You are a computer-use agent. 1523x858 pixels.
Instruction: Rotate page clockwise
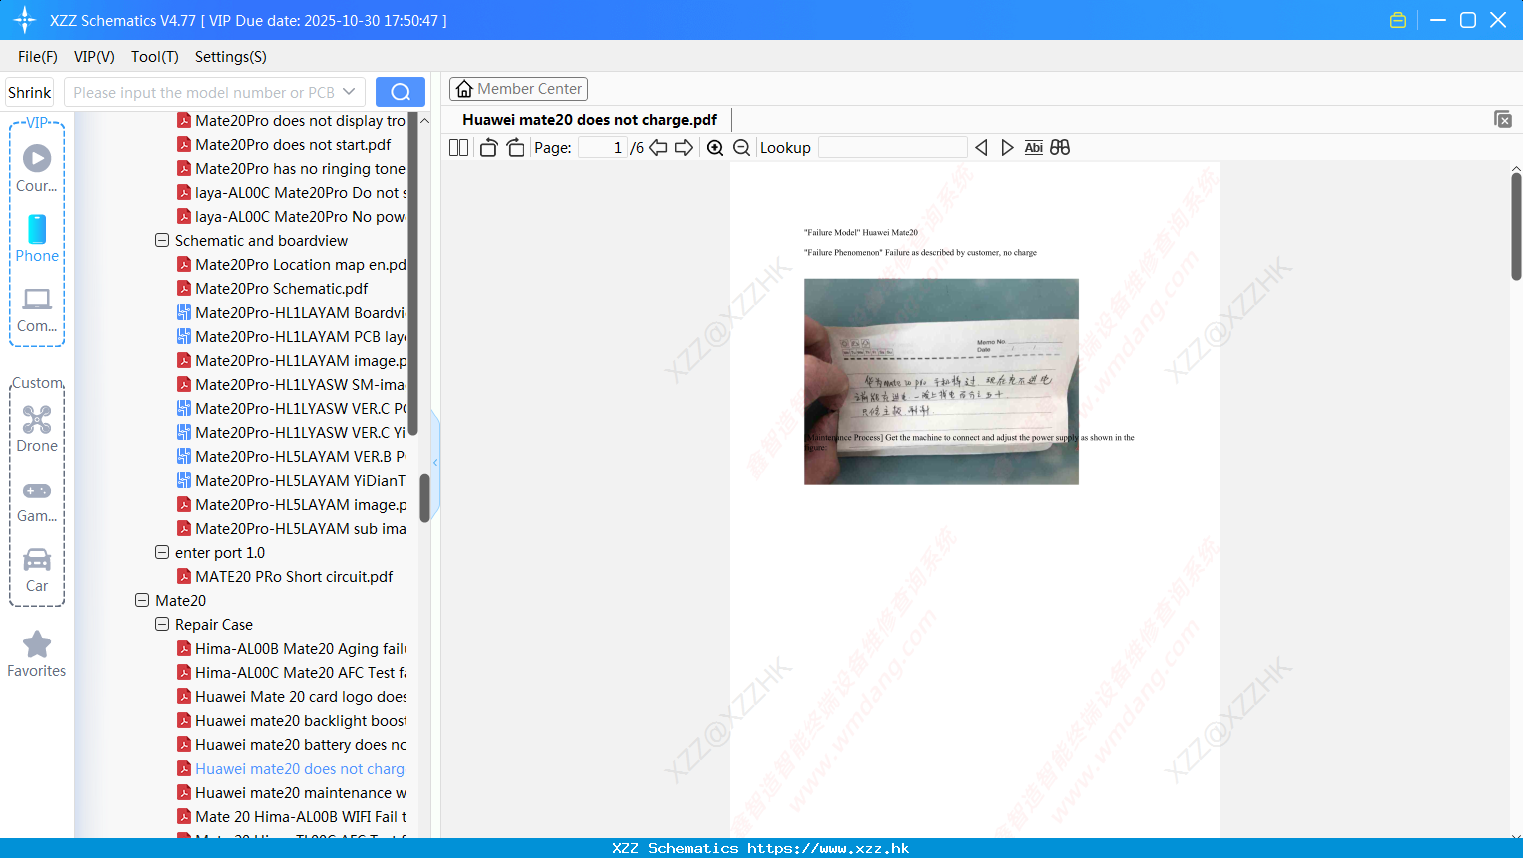[x=515, y=148]
